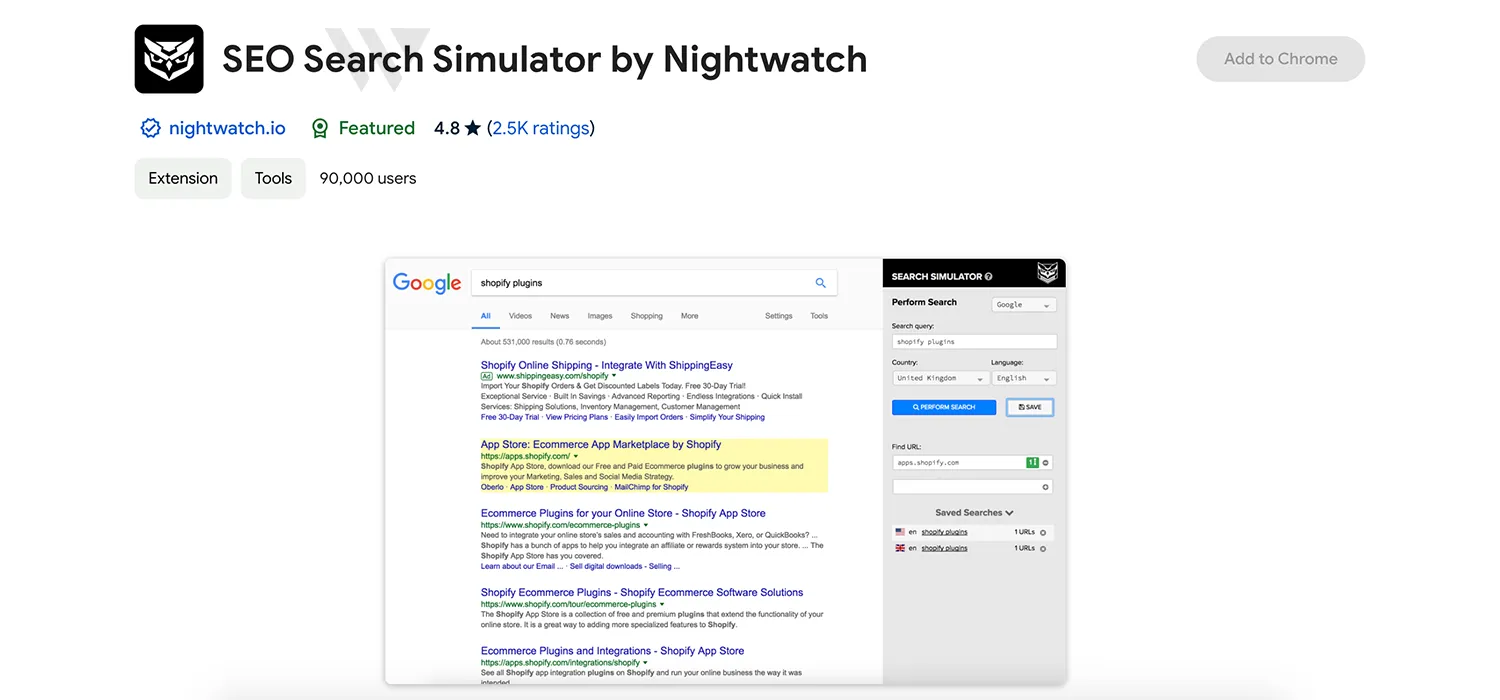Click the blue PERFORM SEARCH button
1500x700 pixels.
point(944,407)
